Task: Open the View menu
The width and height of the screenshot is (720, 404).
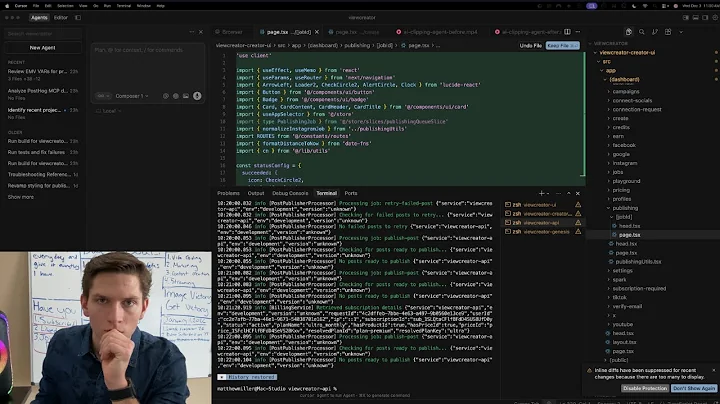Action: coord(83,6)
